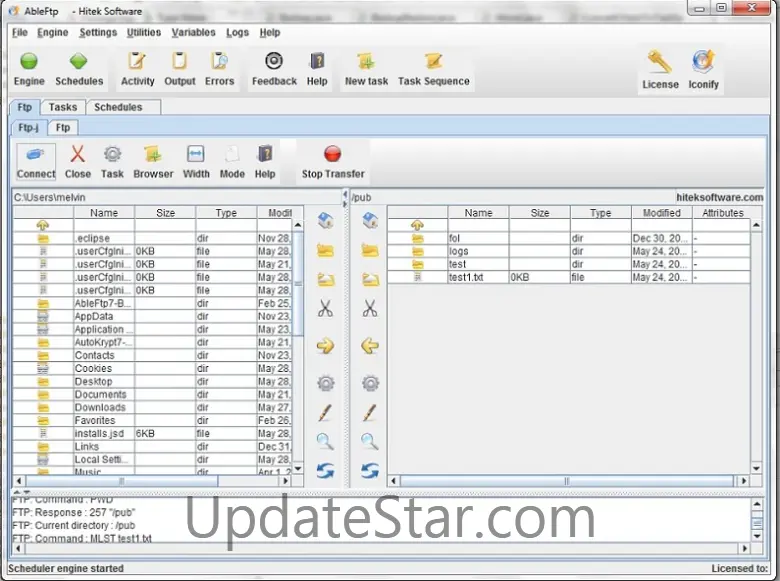Click remote panel gear icon
The height and width of the screenshot is (581, 780).
370,383
